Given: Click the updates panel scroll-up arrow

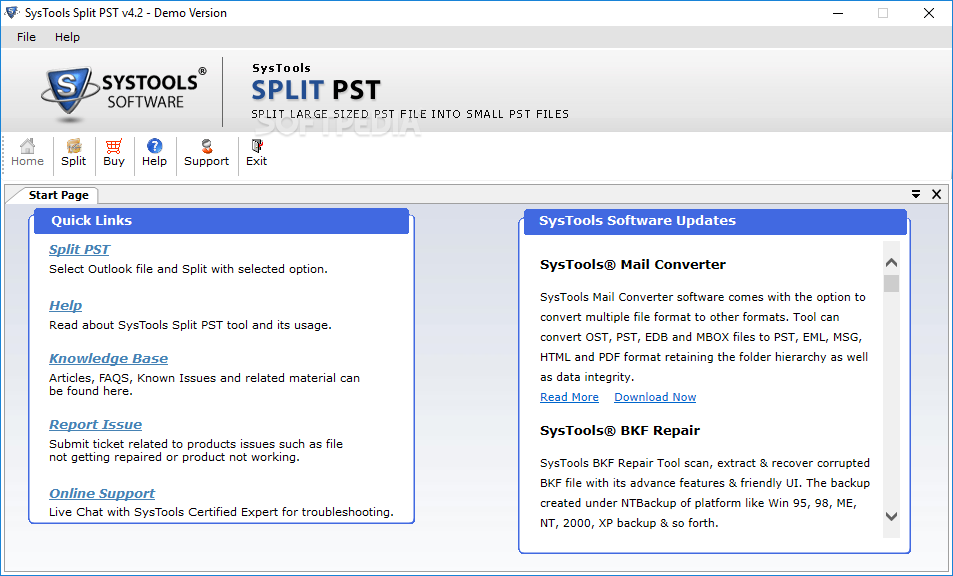Looking at the screenshot, I should point(892,262).
